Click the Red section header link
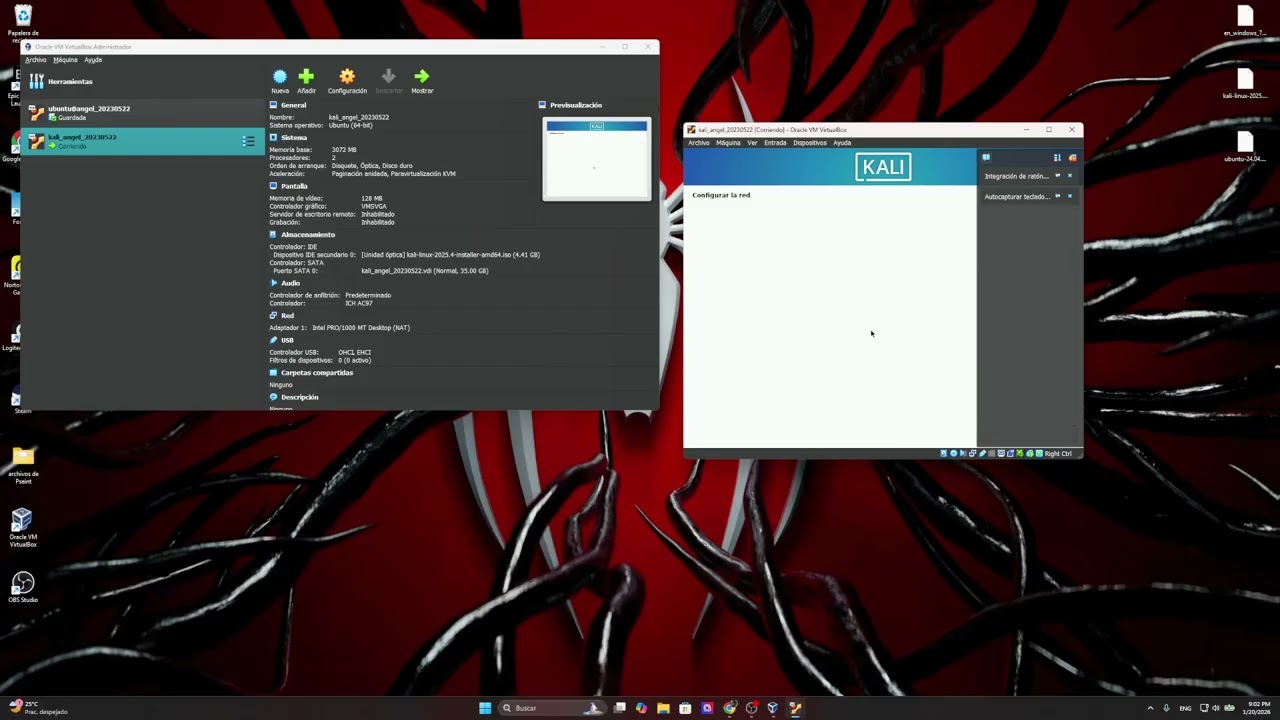Viewport: 1280px width, 720px height. (x=287, y=316)
